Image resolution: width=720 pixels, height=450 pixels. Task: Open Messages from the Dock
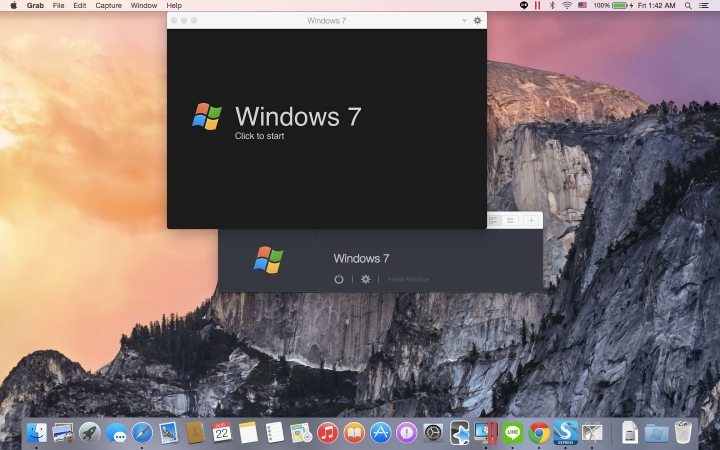pyautogui.click(x=116, y=433)
